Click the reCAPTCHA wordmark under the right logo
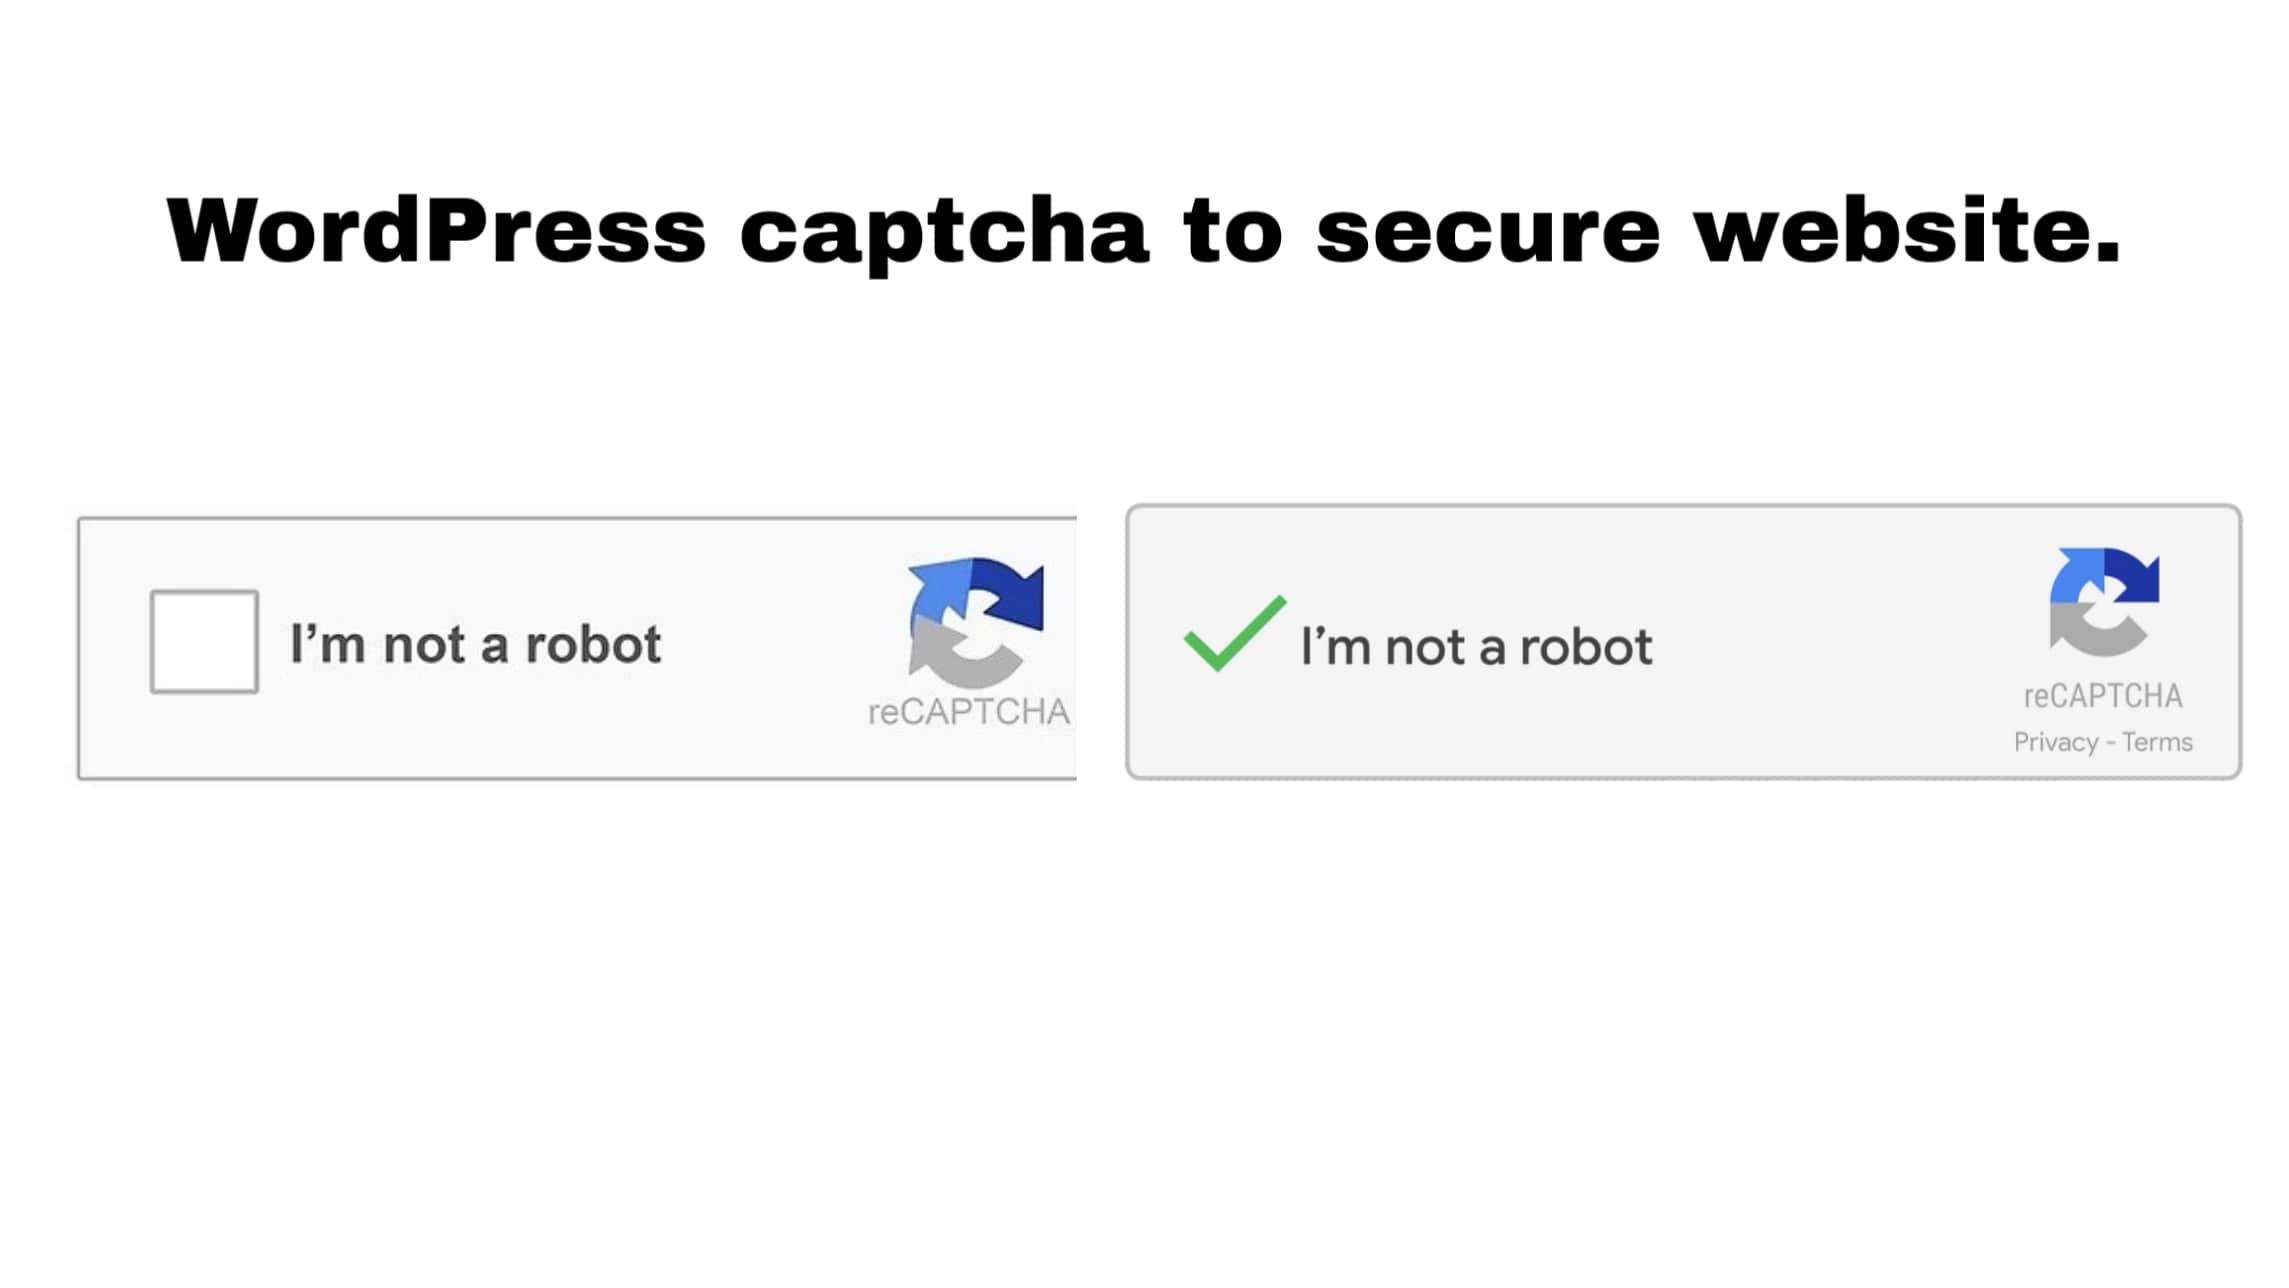This screenshot has height=1288, width=2289. tap(2102, 693)
